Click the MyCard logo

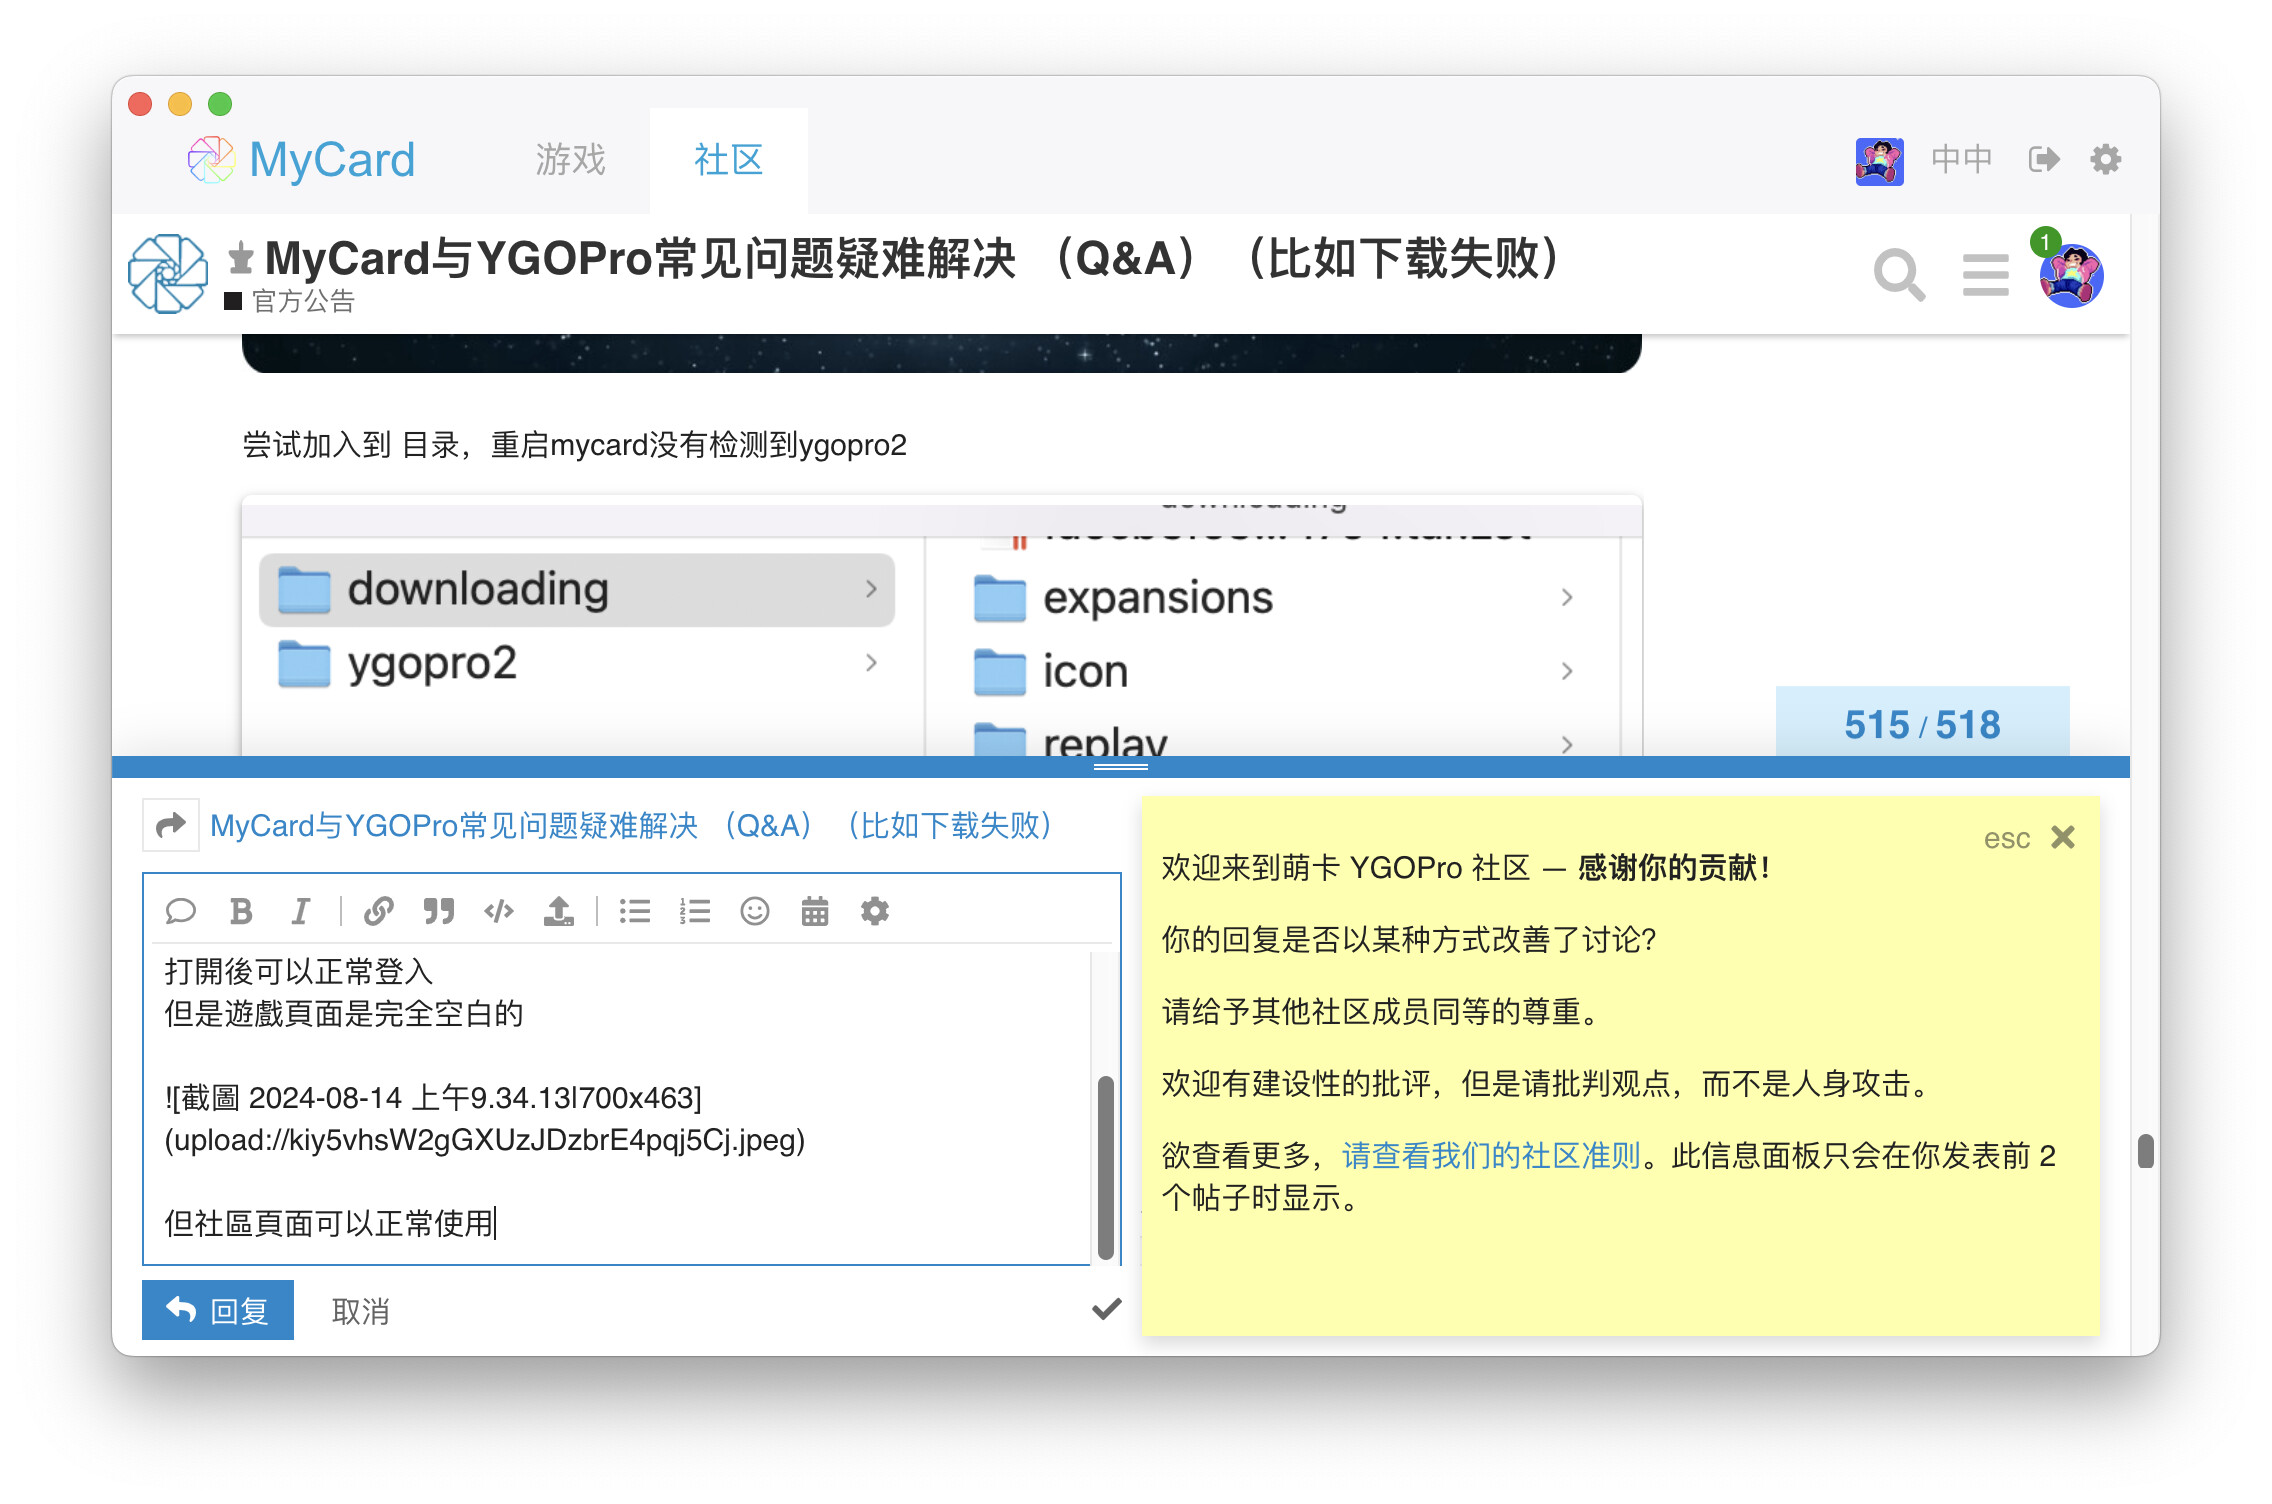pyautogui.click(x=301, y=160)
